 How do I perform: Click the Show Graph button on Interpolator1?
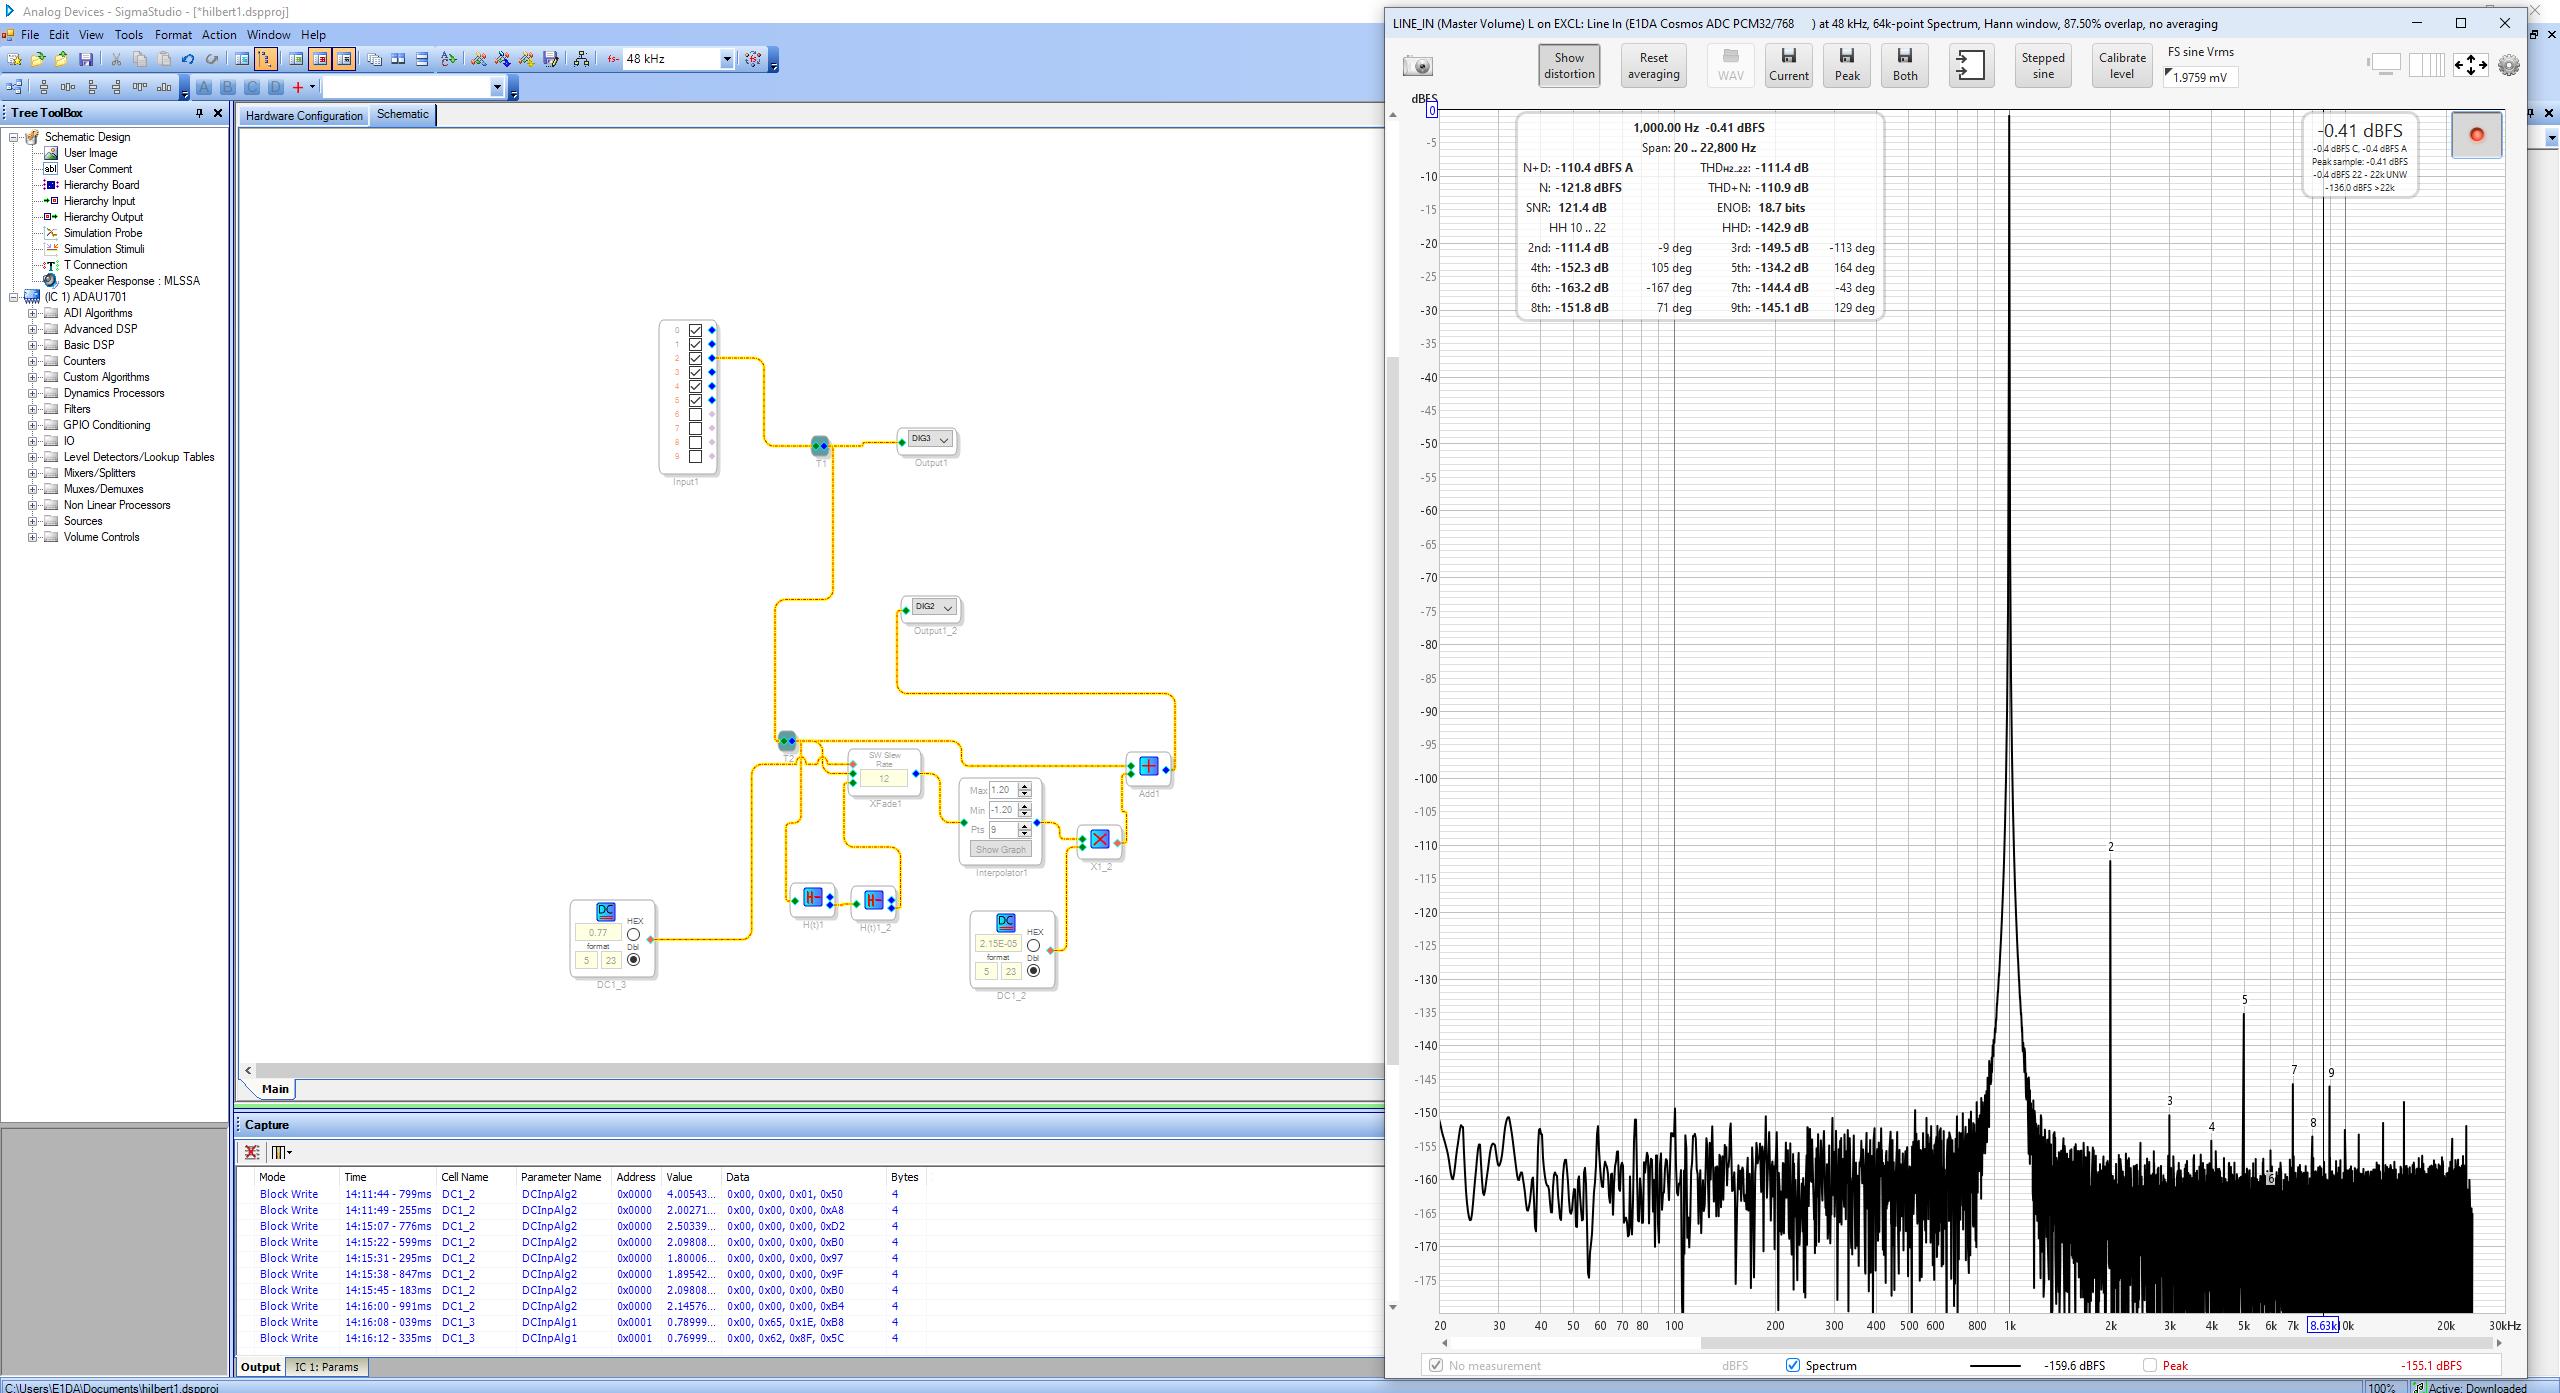pyautogui.click(x=1000, y=849)
